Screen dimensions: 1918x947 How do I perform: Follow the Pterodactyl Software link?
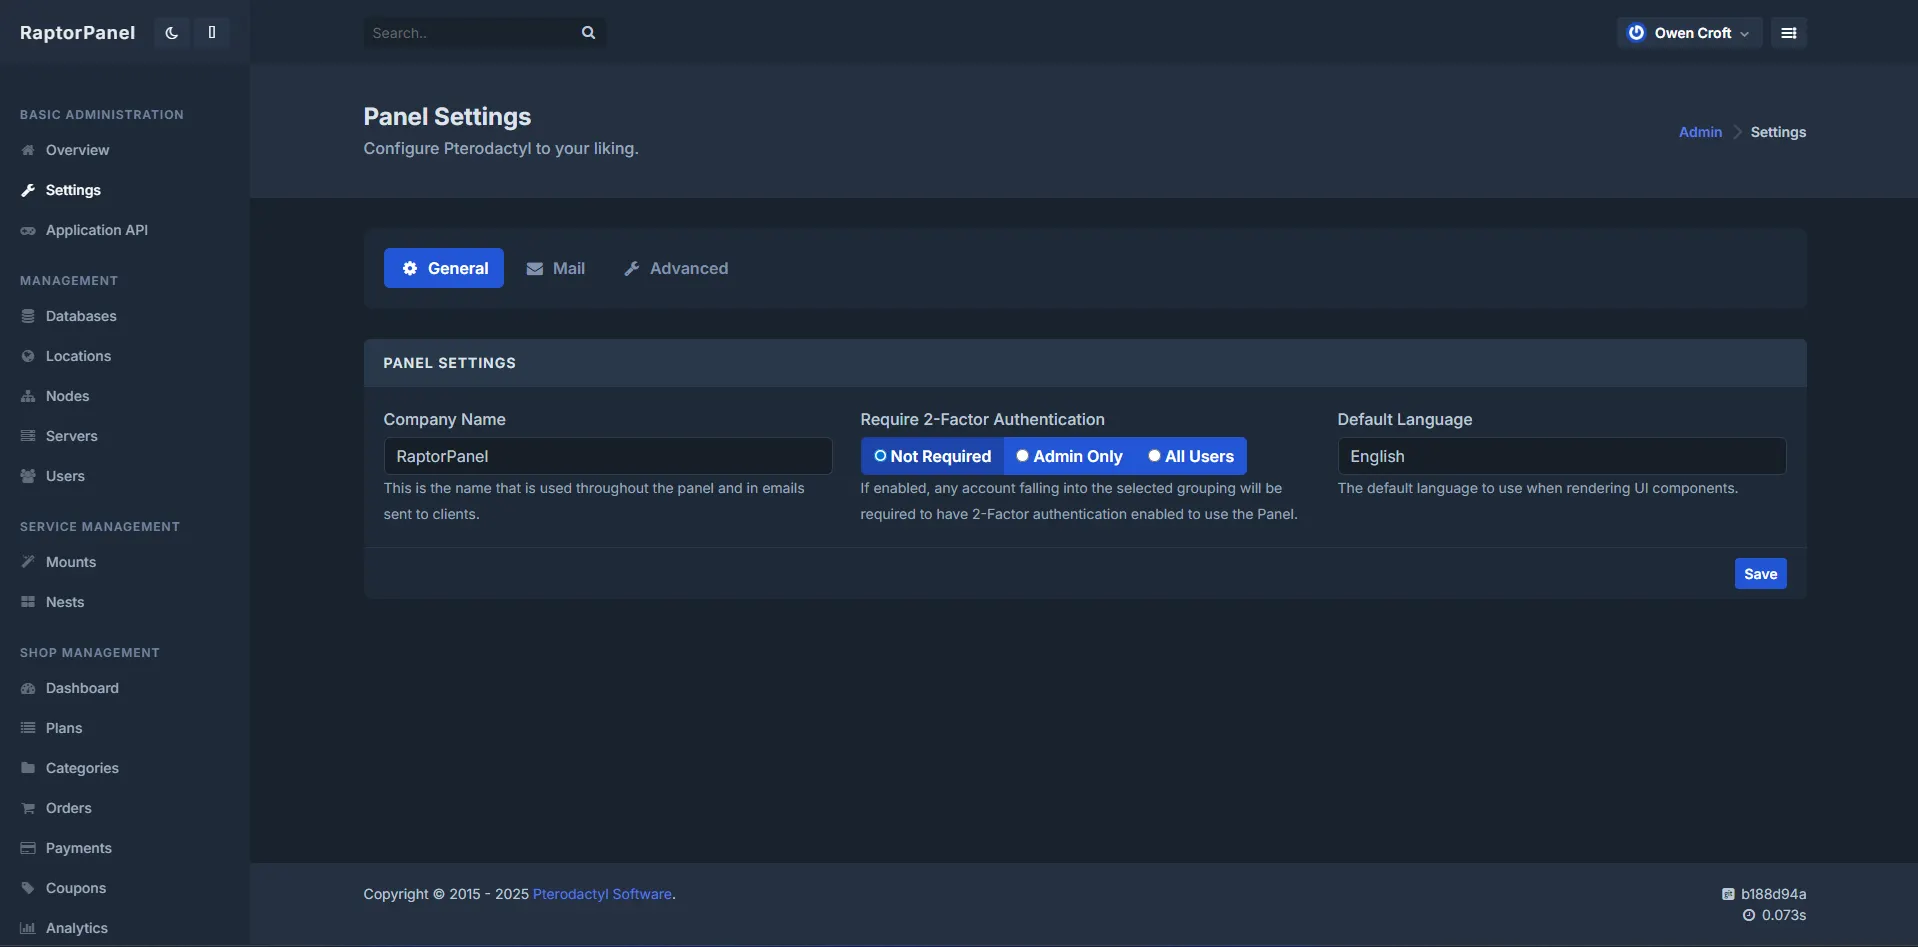coord(602,894)
